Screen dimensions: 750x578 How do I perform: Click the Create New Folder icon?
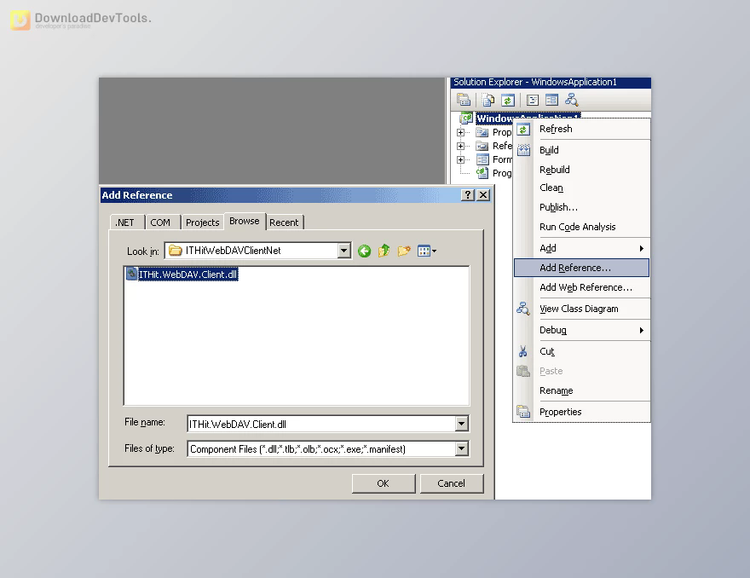point(404,251)
